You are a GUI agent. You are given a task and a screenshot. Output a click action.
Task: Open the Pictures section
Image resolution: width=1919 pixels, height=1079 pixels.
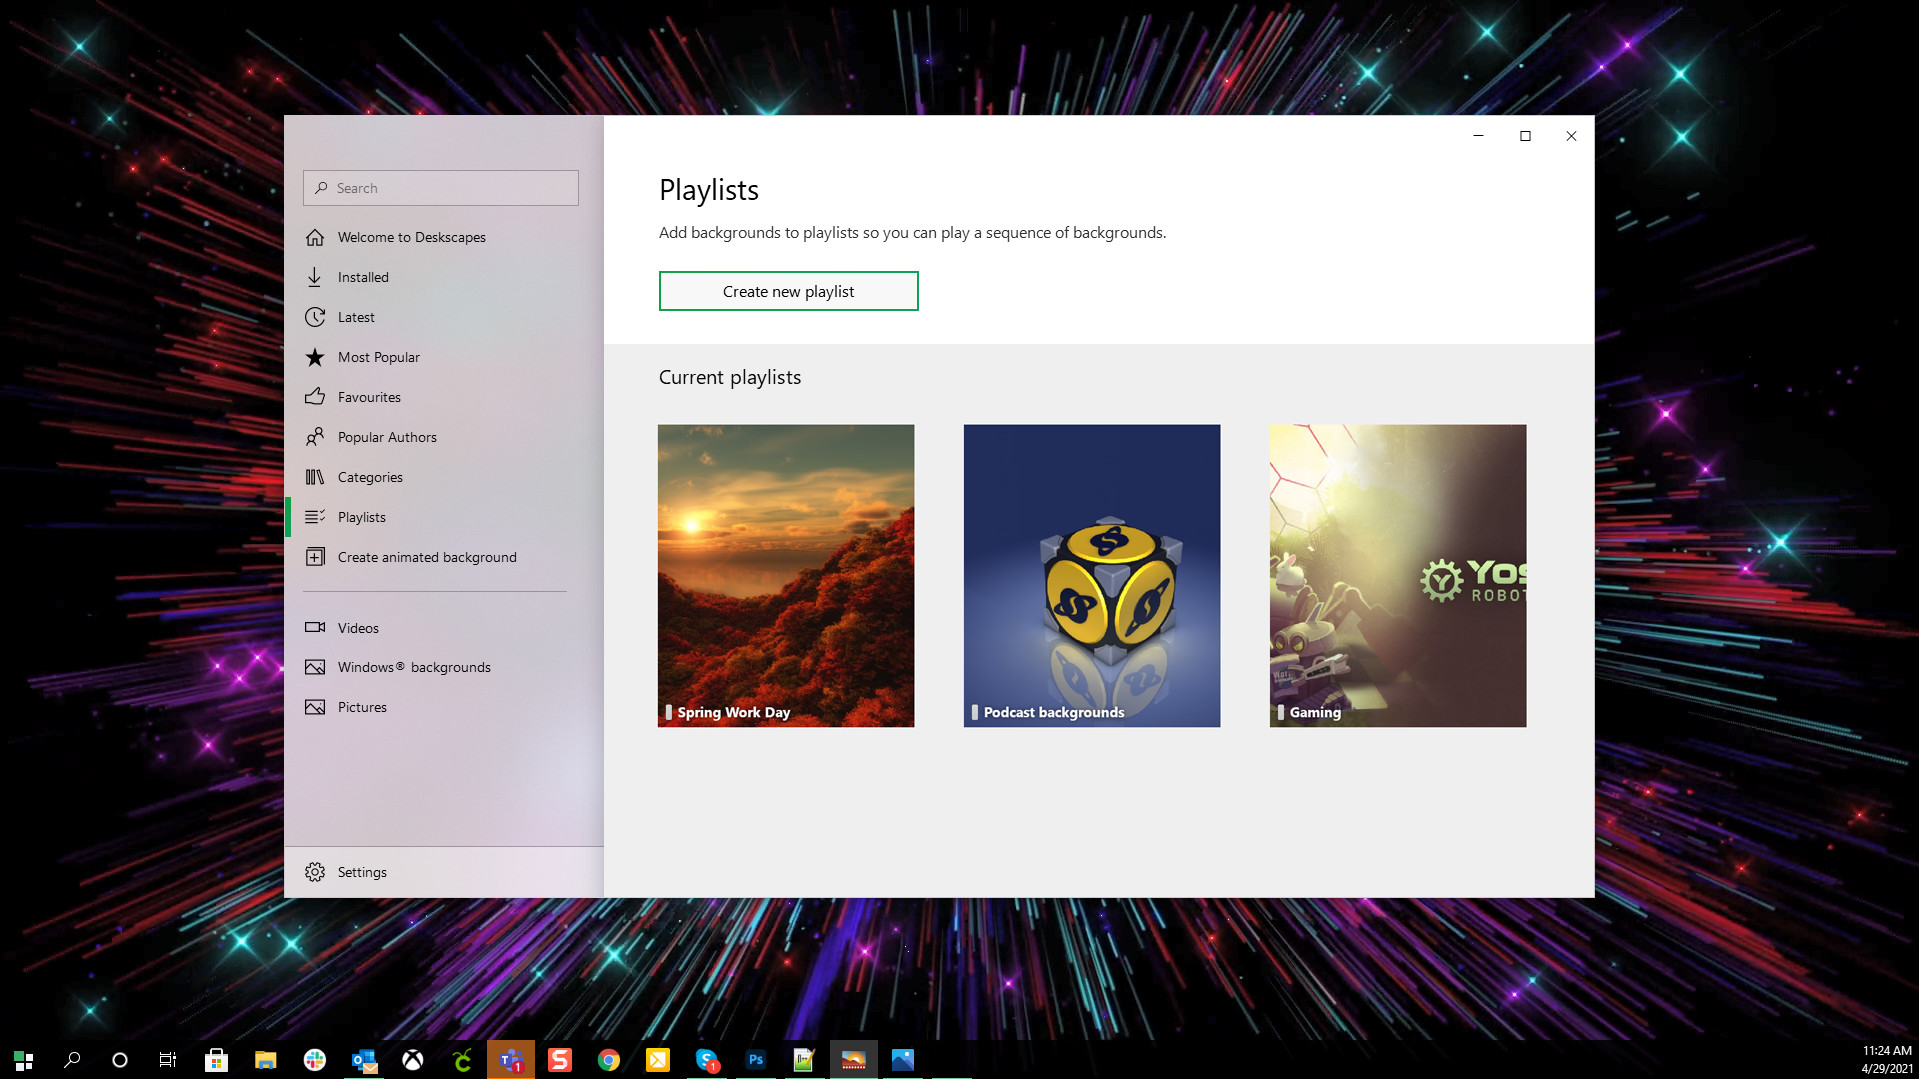point(361,707)
